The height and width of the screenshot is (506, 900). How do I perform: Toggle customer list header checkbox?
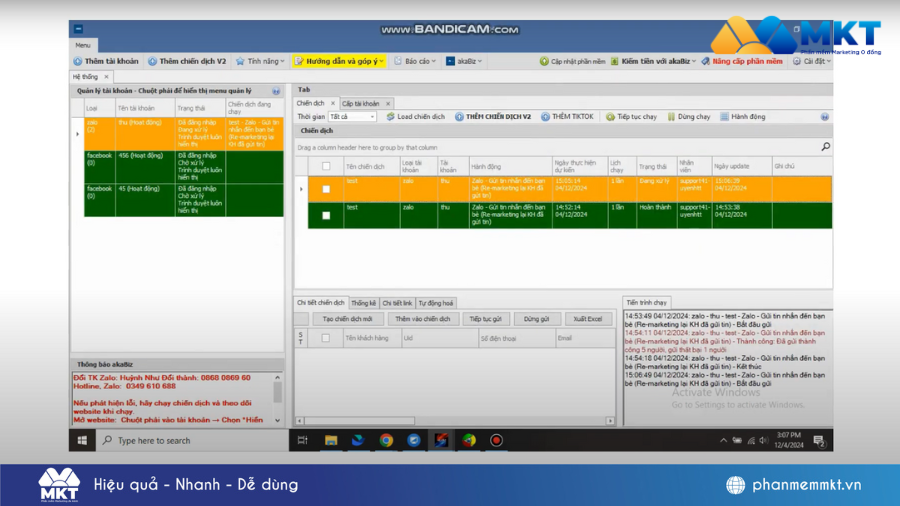click(x=325, y=338)
